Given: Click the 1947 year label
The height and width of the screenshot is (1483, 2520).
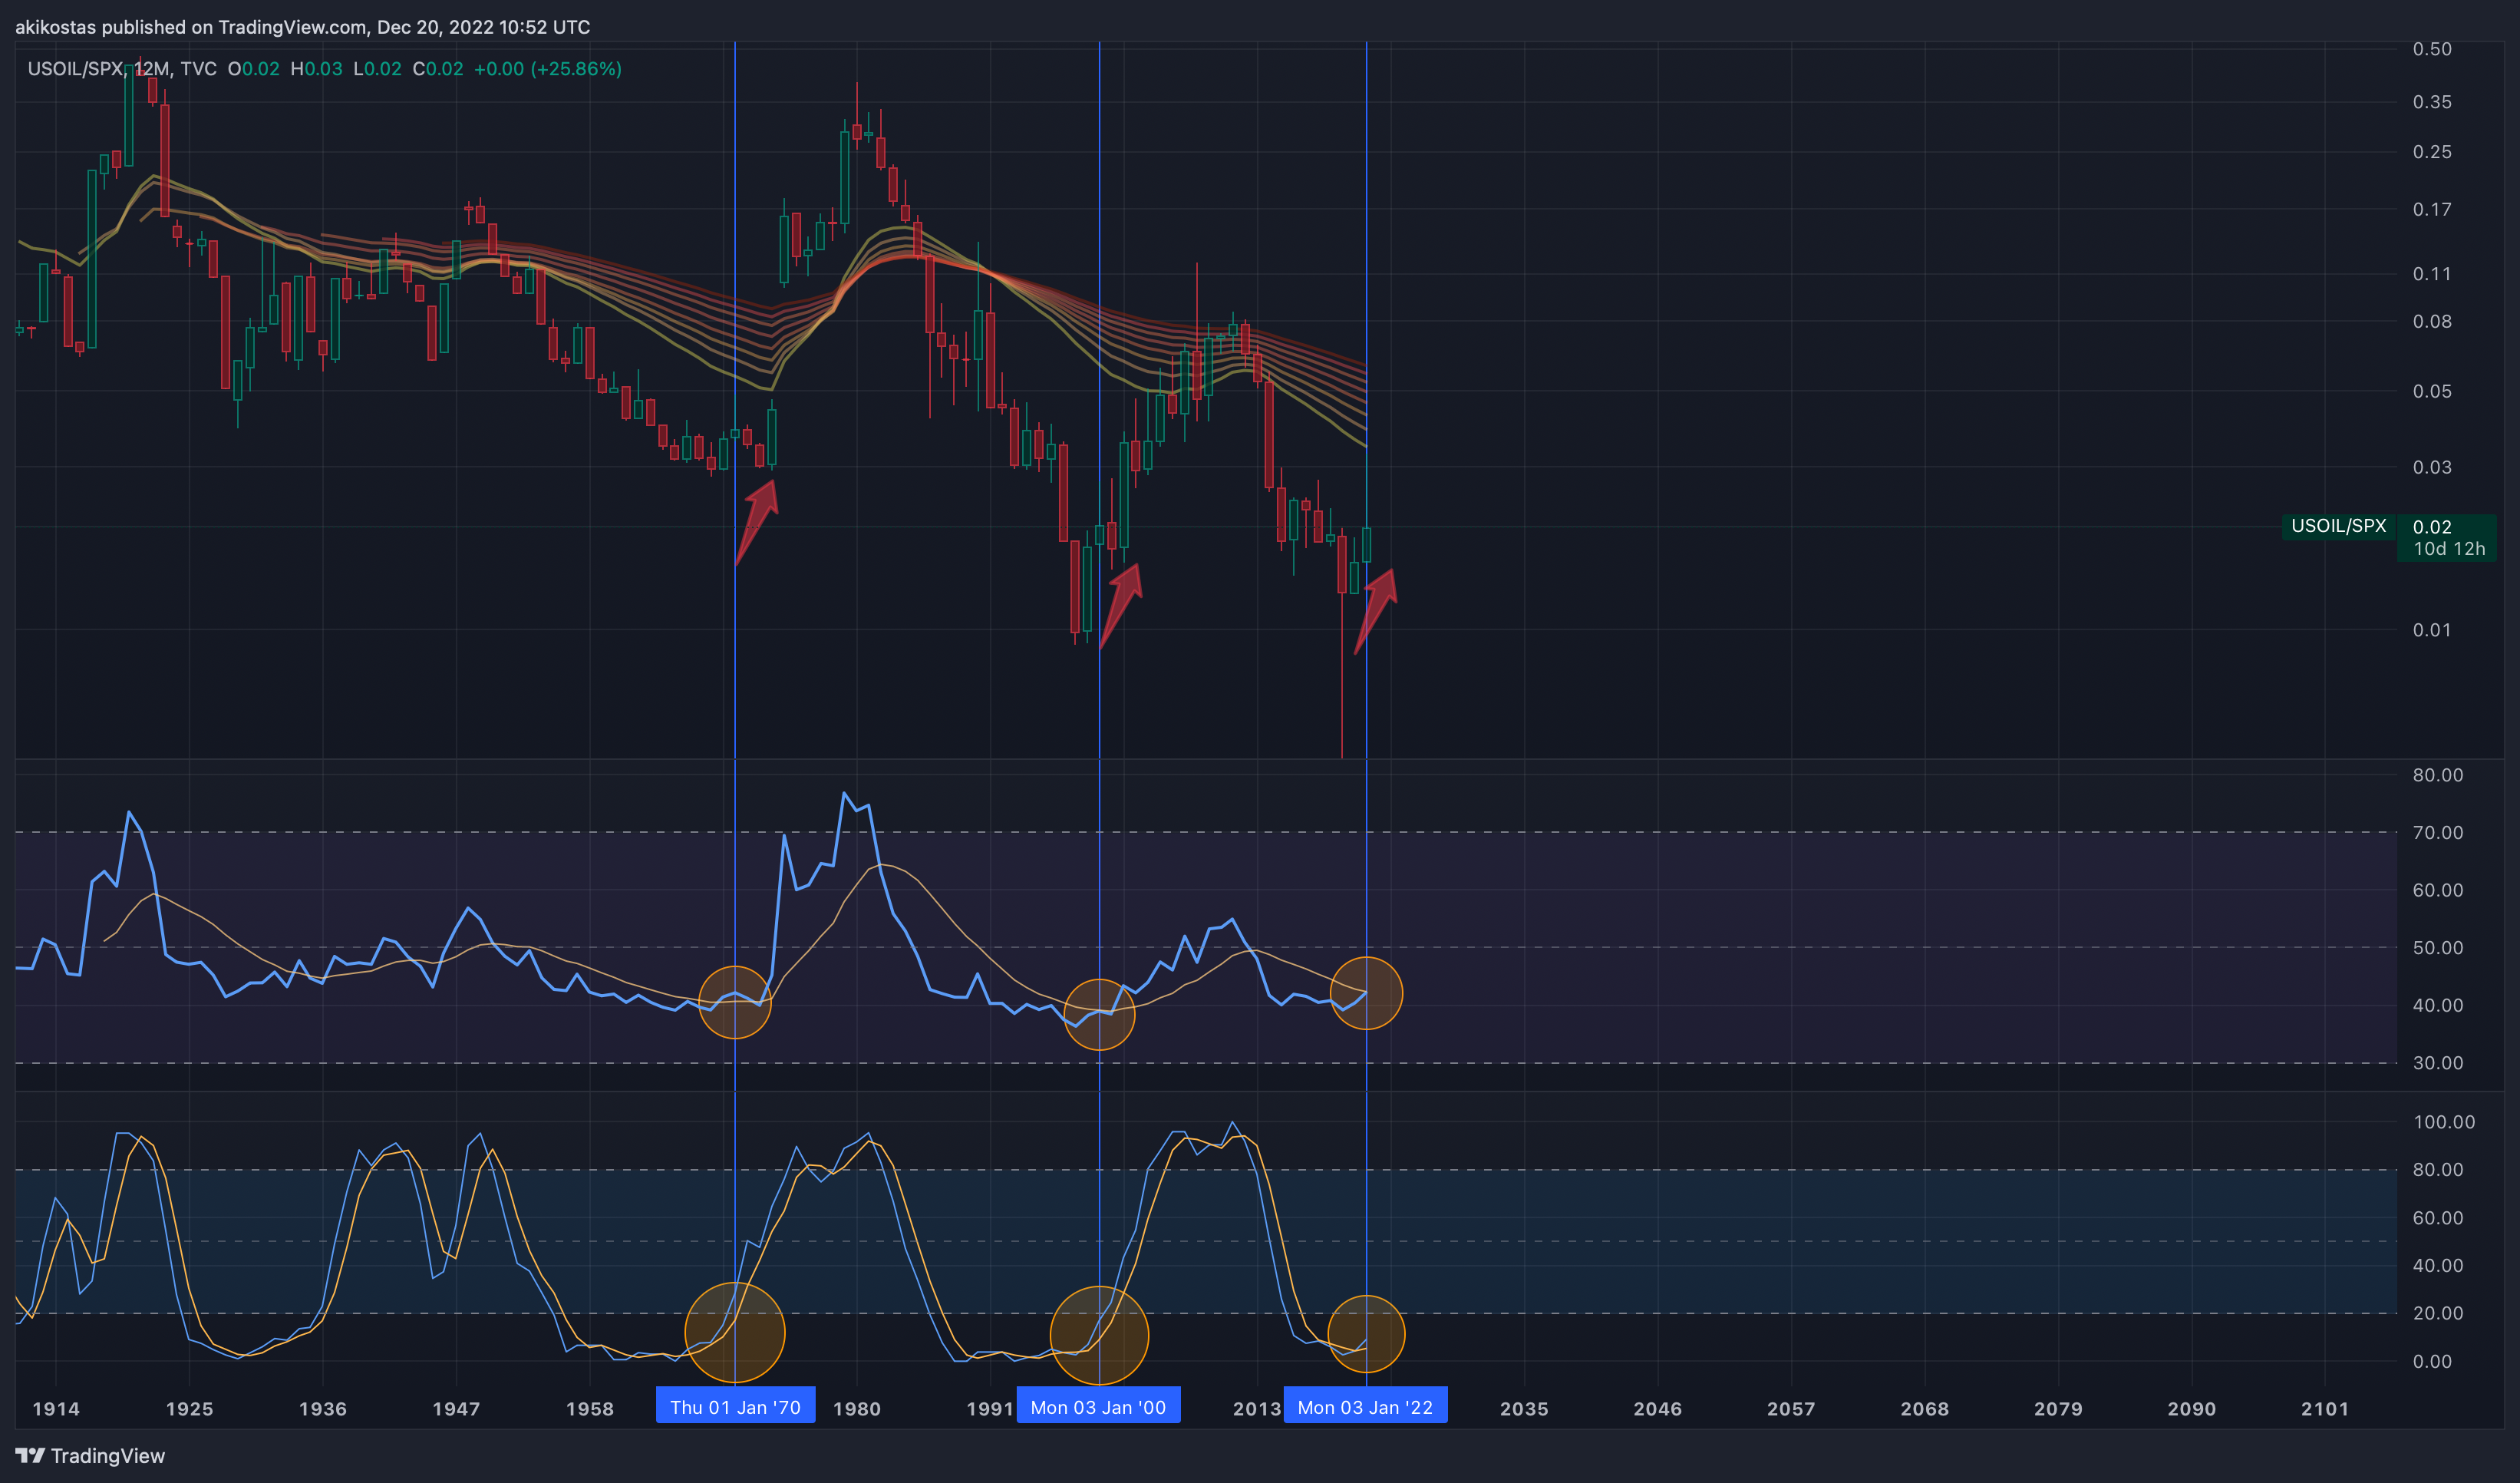Looking at the screenshot, I should (456, 1409).
